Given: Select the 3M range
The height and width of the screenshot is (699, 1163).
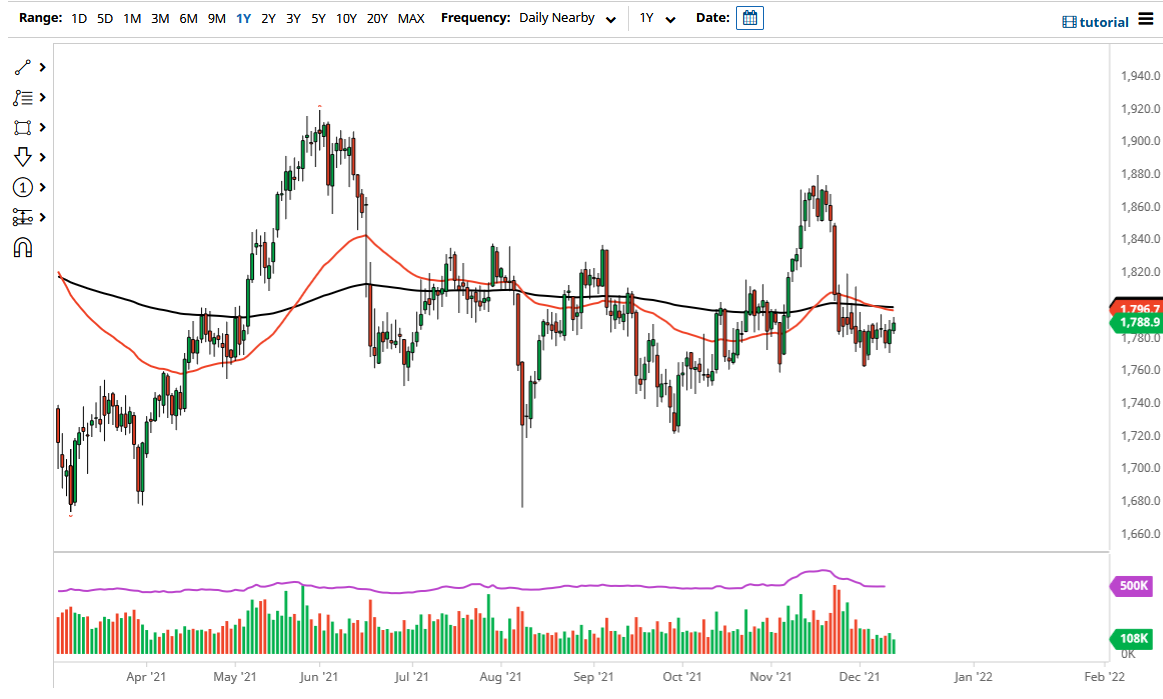Looking at the screenshot, I should click(x=160, y=19).
